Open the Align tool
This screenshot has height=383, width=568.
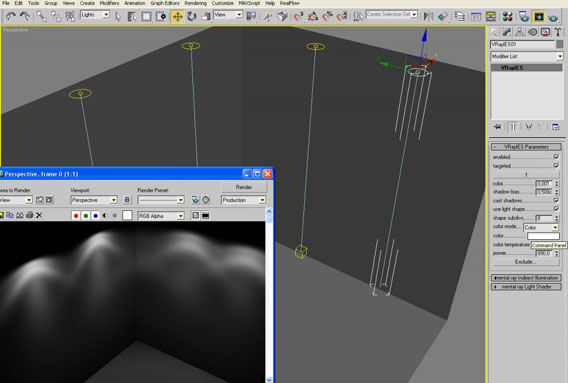tap(443, 16)
